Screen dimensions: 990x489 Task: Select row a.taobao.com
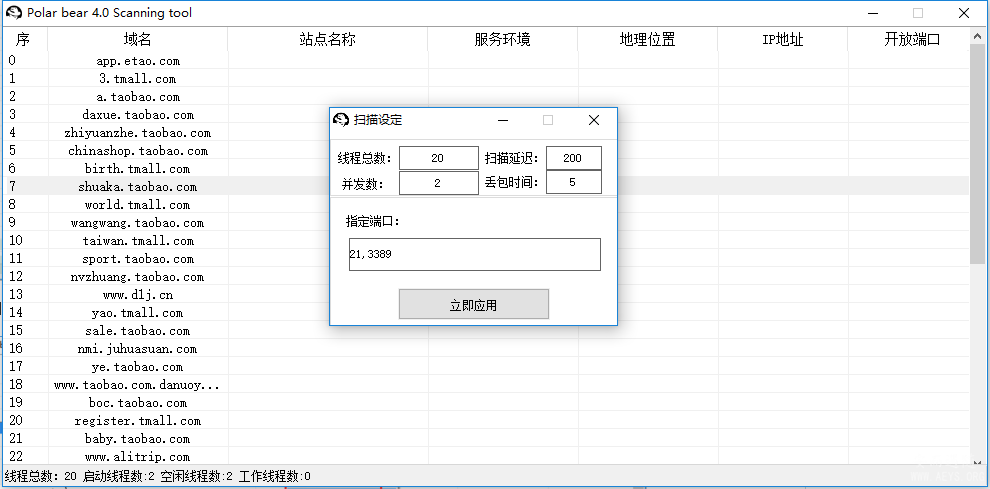pos(486,97)
